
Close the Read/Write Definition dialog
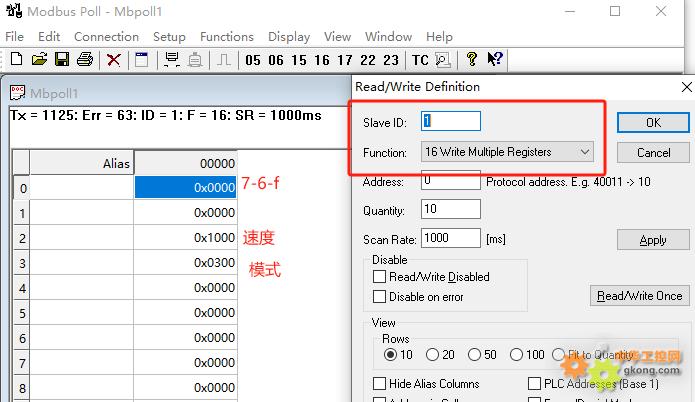(x=687, y=87)
